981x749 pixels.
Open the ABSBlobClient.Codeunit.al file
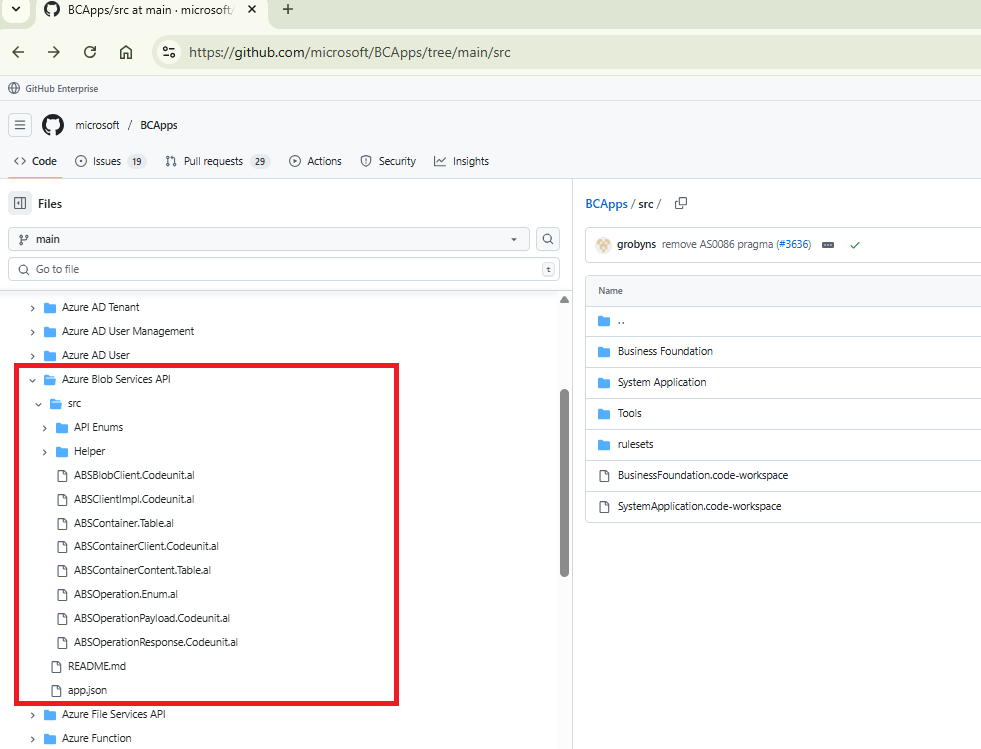pyautogui.click(x=133, y=475)
